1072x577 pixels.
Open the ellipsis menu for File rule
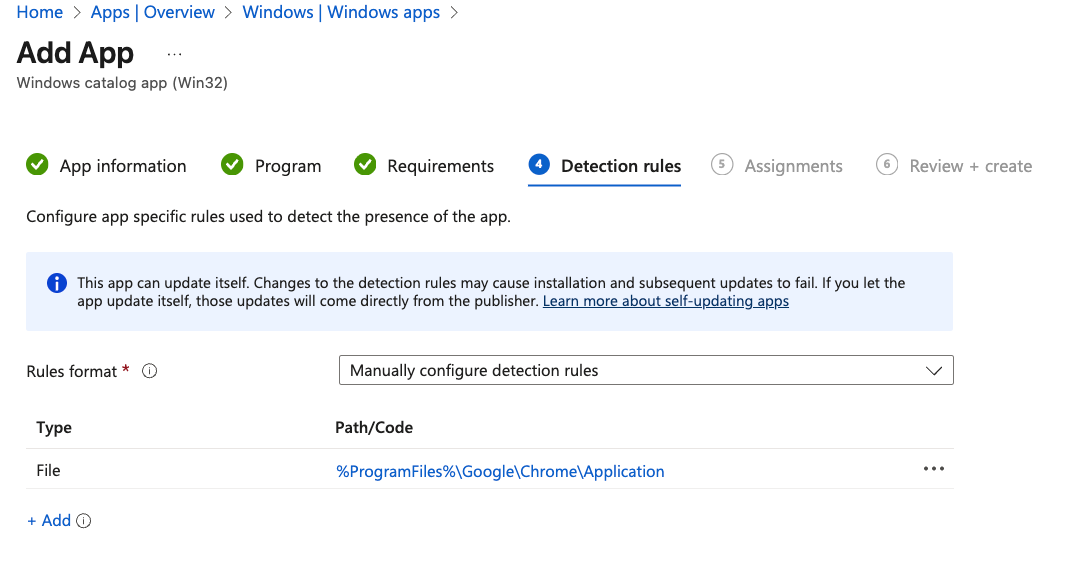click(x=934, y=469)
